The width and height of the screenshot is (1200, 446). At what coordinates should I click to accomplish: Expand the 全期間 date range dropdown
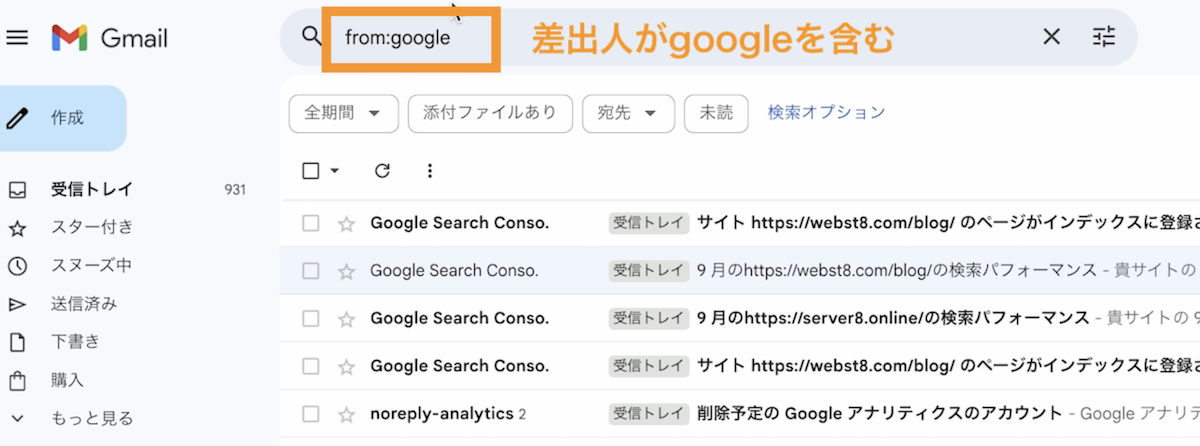pos(343,114)
